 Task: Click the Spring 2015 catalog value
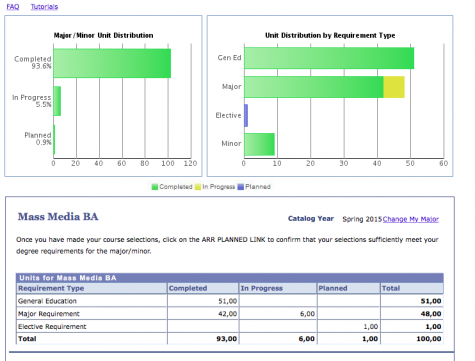tap(362, 219)
